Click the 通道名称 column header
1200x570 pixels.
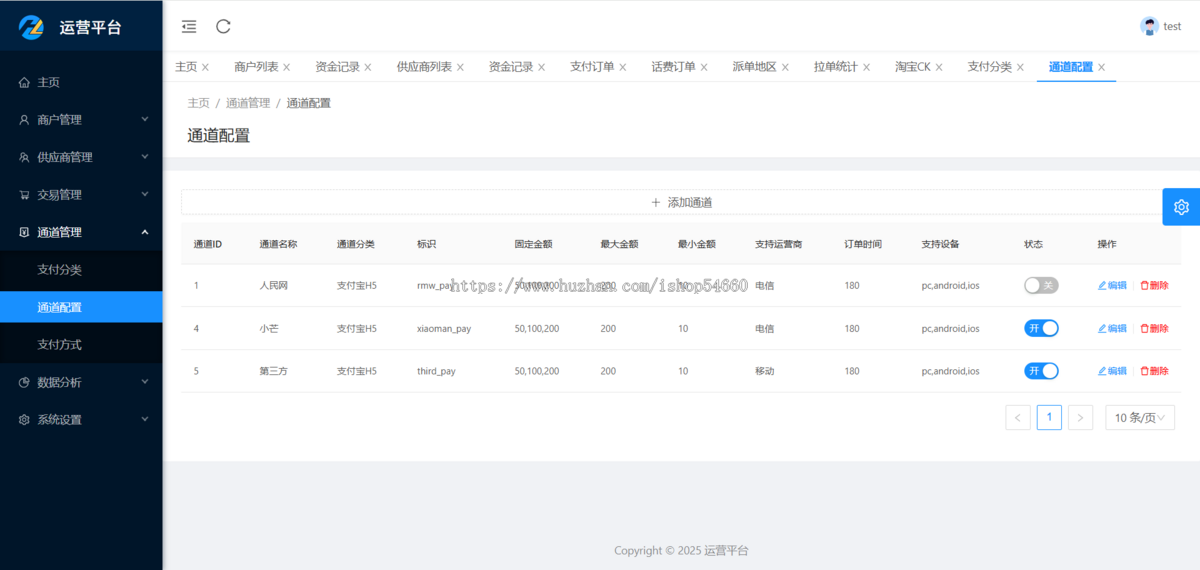[278, 244]
